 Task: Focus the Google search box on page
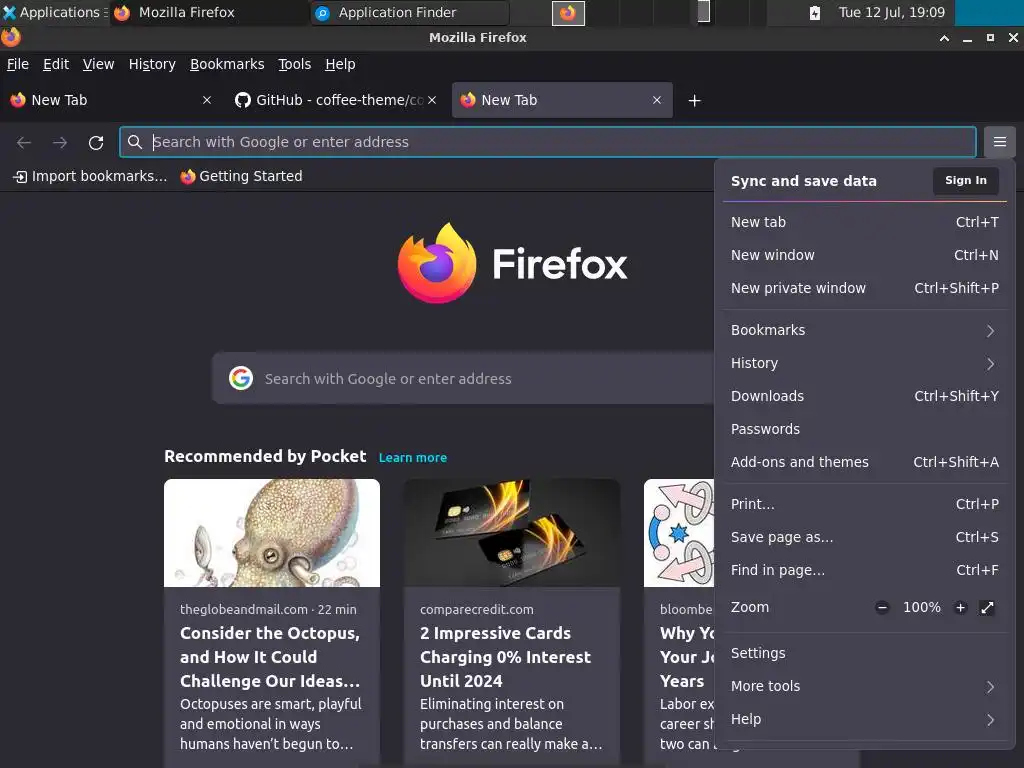[x=462, y=378]
